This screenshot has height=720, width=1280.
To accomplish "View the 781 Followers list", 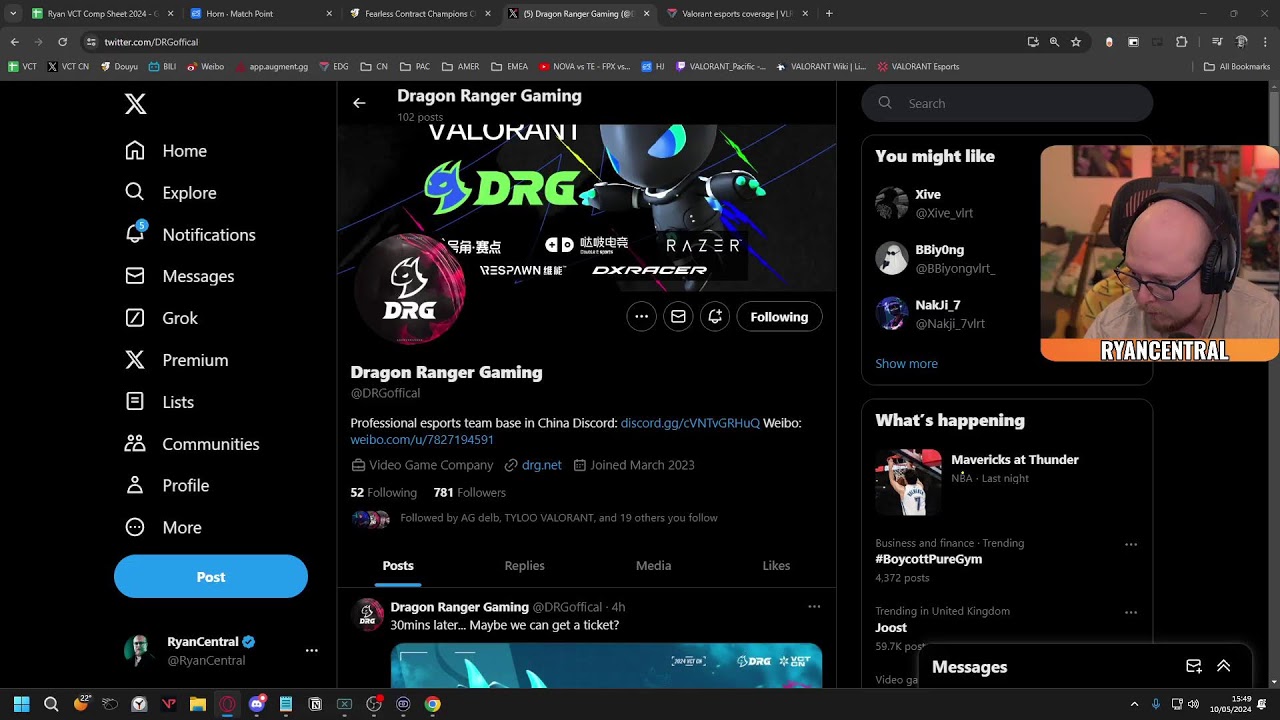I will click(469, 493).
